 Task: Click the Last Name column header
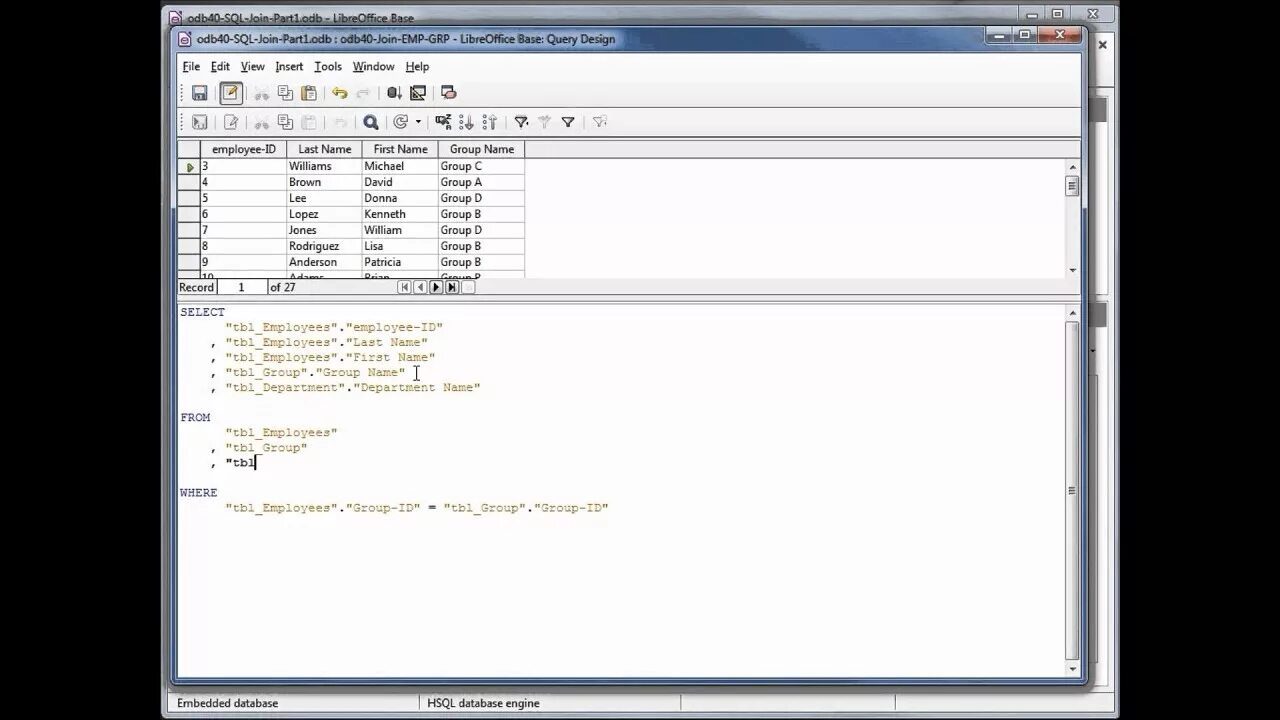[324, 149]
